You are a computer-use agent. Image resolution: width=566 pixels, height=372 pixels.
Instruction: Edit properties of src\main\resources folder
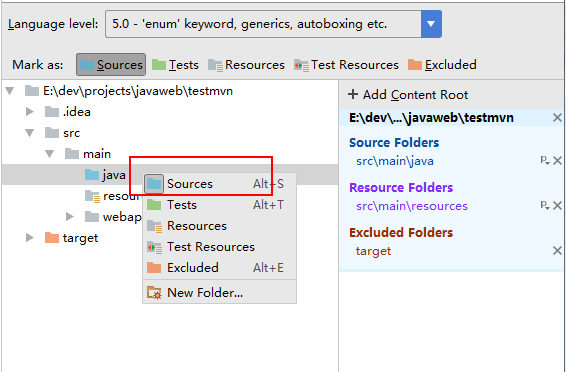coord(545,206)
